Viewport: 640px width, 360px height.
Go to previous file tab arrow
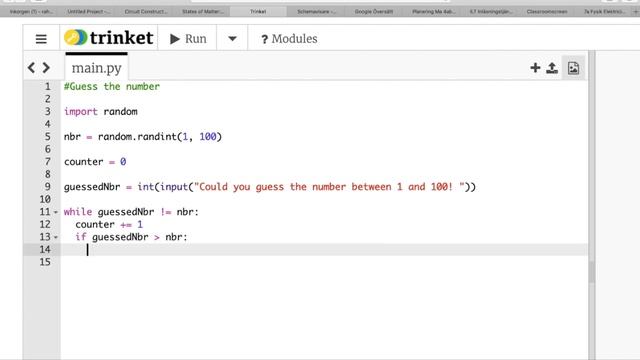coord(31,68)
